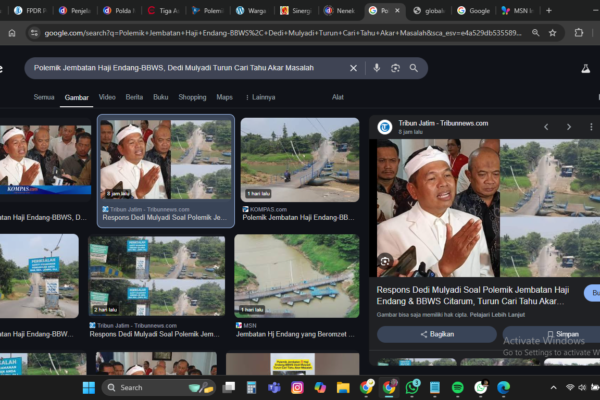The image size is (600, 400).
Task: Switch to Video results tab
Action: (107, 97)
